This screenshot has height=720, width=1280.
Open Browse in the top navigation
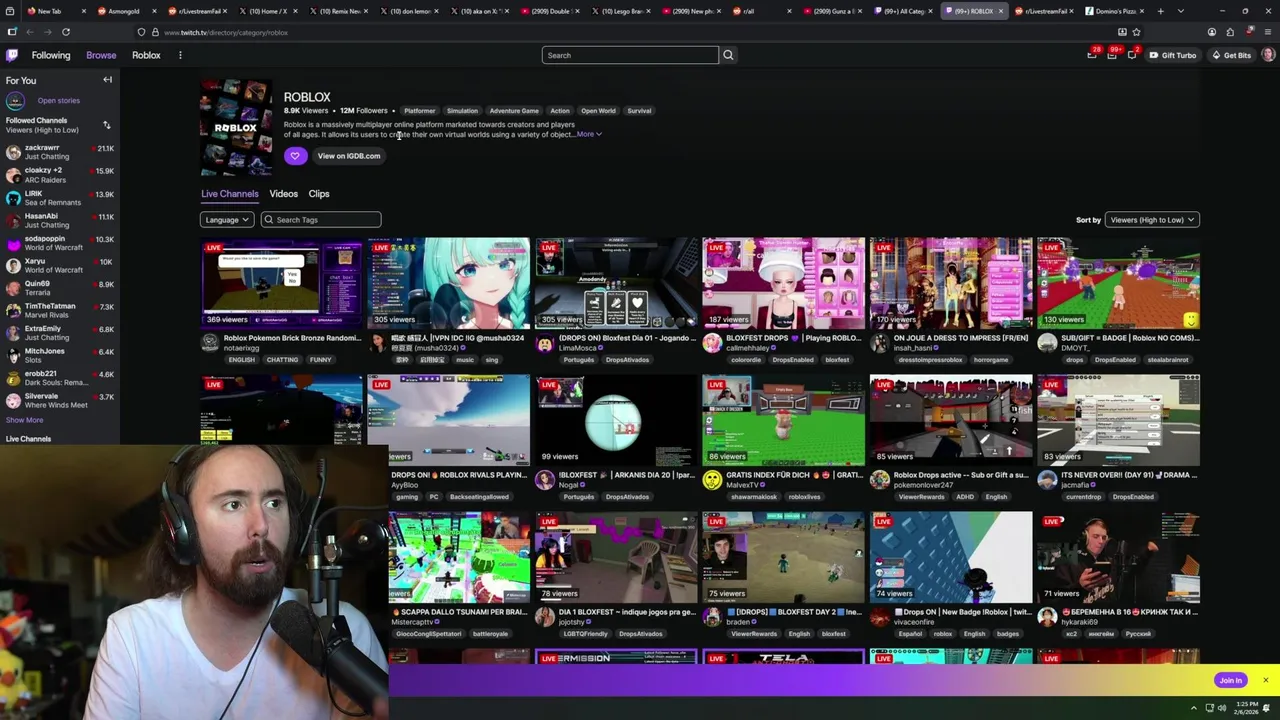click(101, 55)
